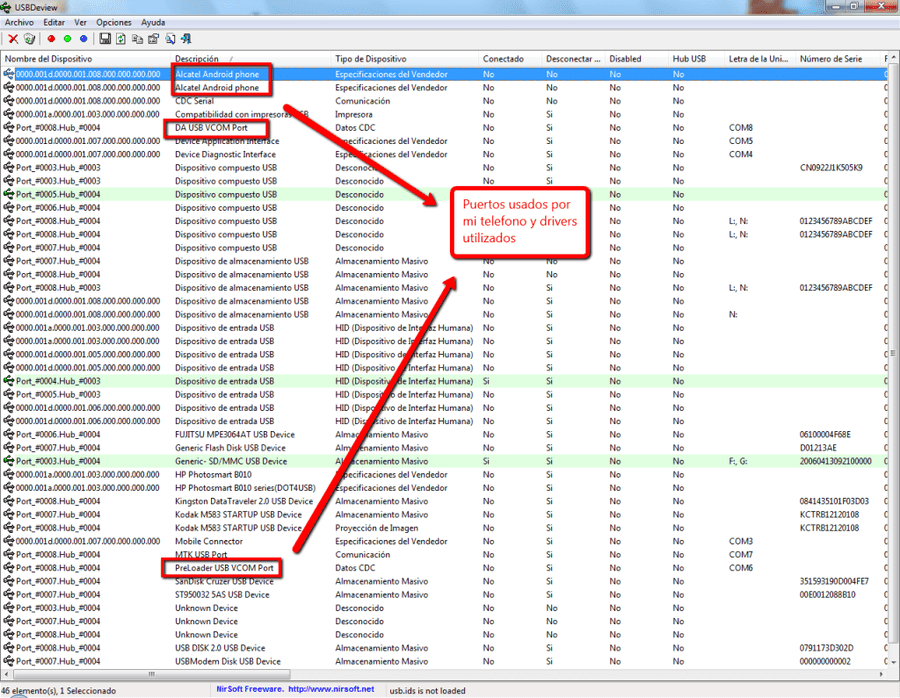This screenshot has height=698, width=900.
Task: Click the red X uninstall devices icon
Action: click(13, 39)
